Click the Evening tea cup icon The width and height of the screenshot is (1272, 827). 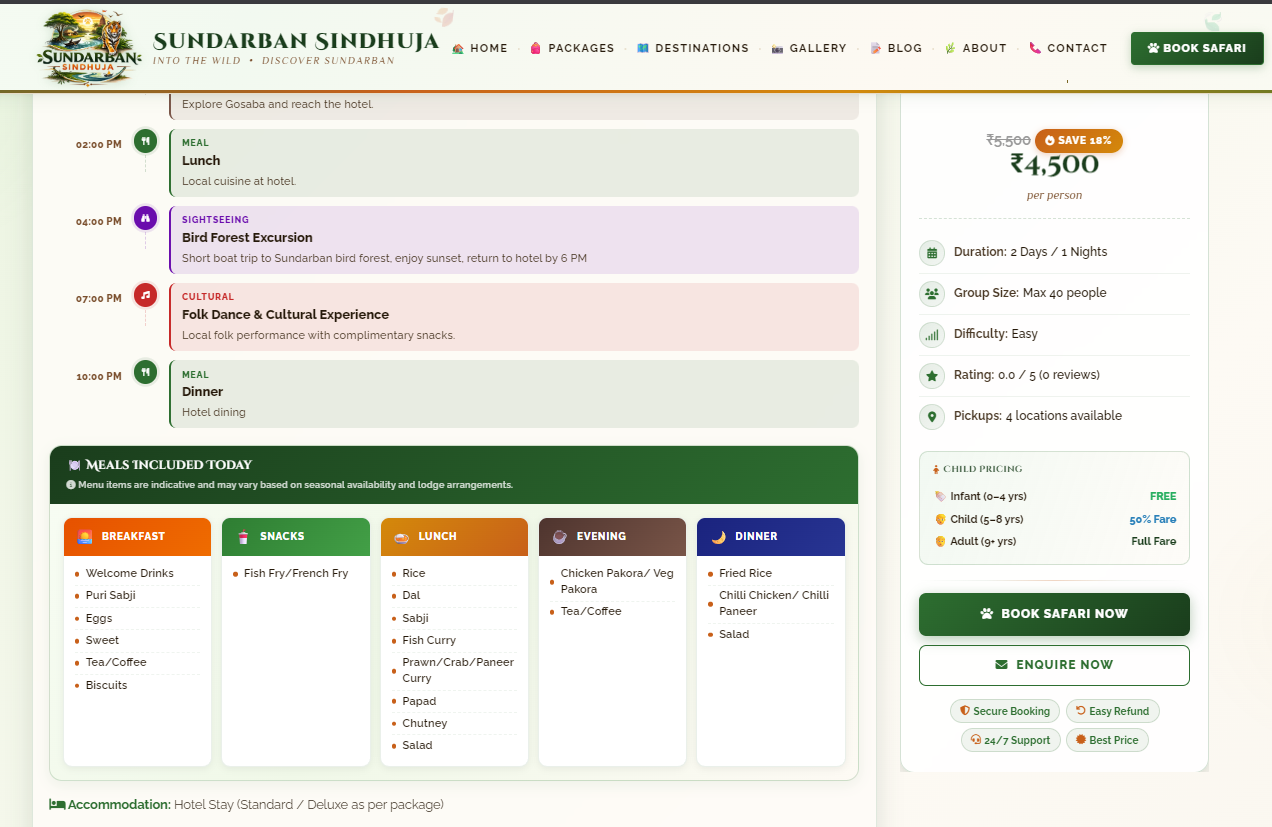[560, 537]
